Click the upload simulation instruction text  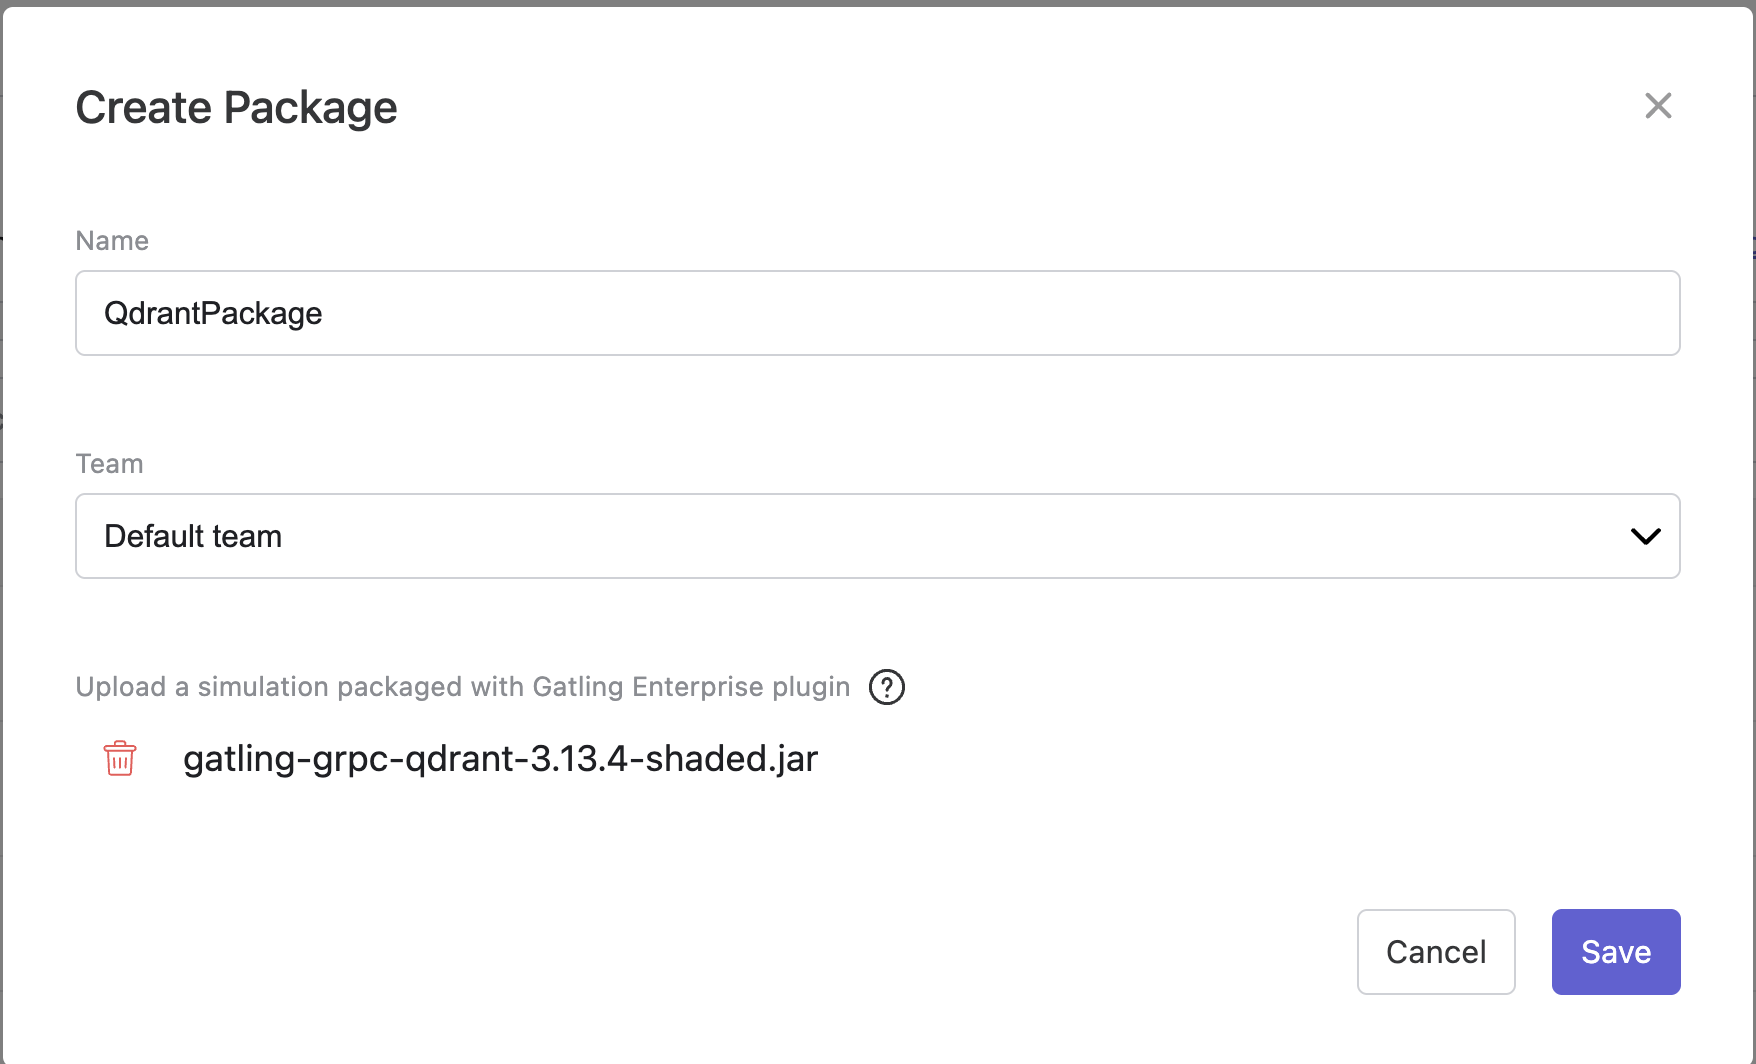[463, 687]
